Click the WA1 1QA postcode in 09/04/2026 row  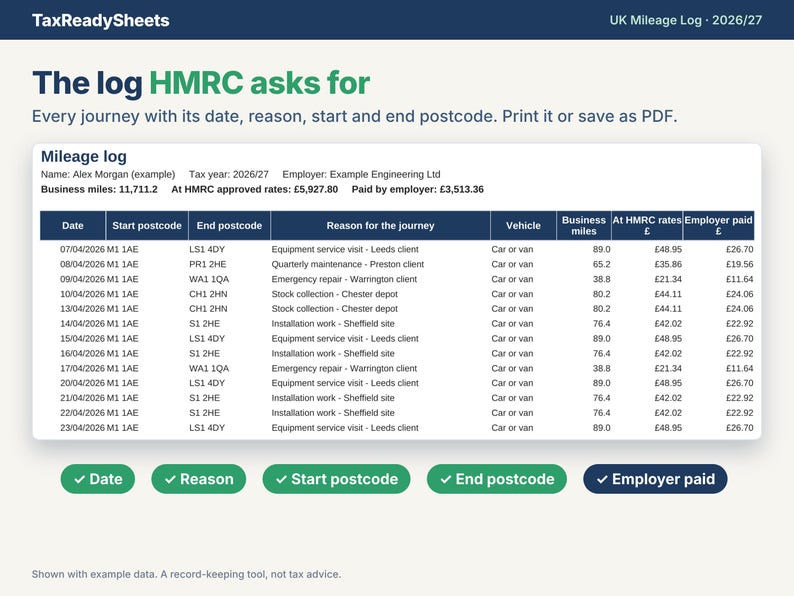(209, 279)
